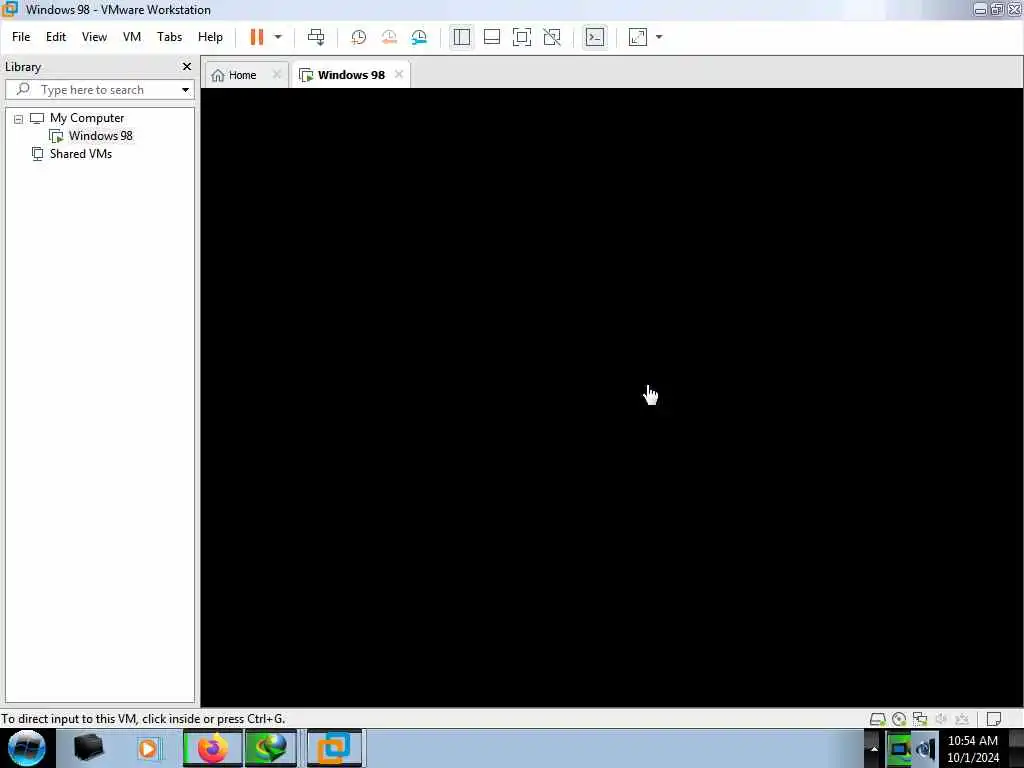Click the stretch guest display icon
Screen dimensions: 1024x768
(x=637, y=37)
